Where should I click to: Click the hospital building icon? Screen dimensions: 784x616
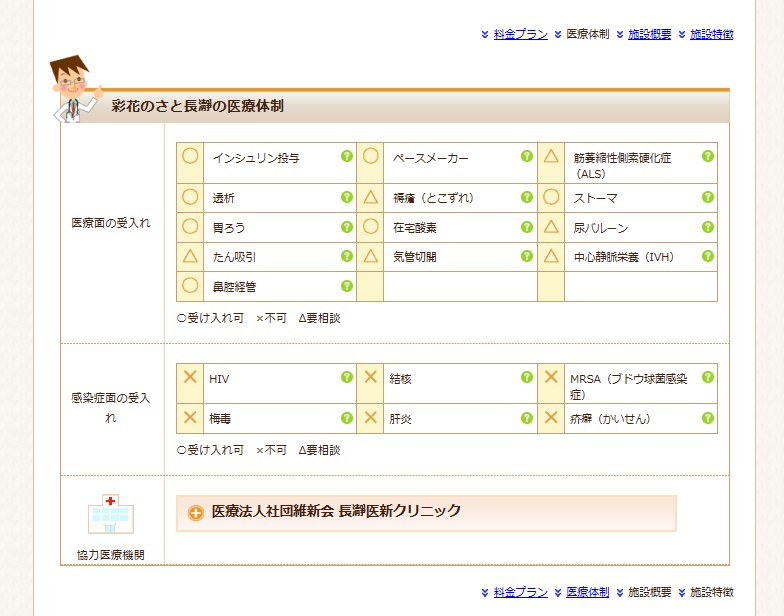click(110, 515)
